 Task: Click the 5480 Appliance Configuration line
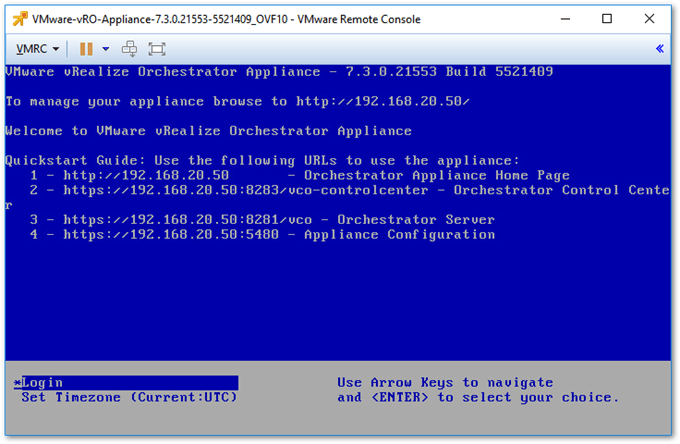(x=262, y=235)
